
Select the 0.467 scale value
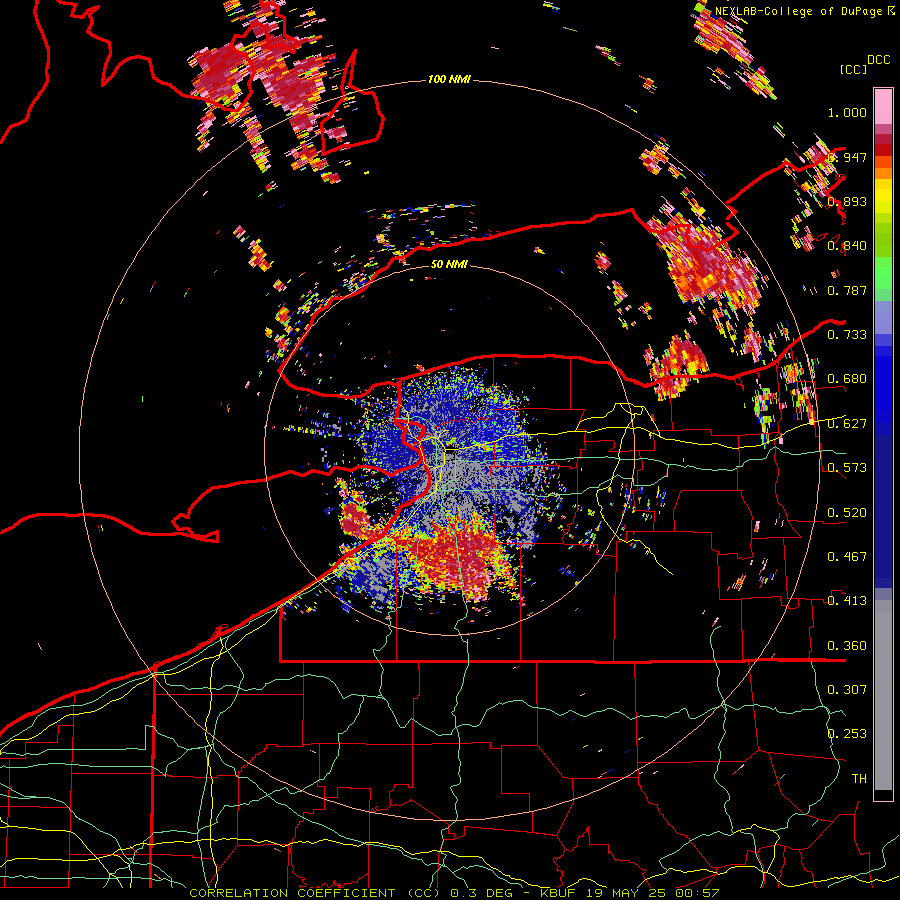pyautogui.click(x=847, y=557)
